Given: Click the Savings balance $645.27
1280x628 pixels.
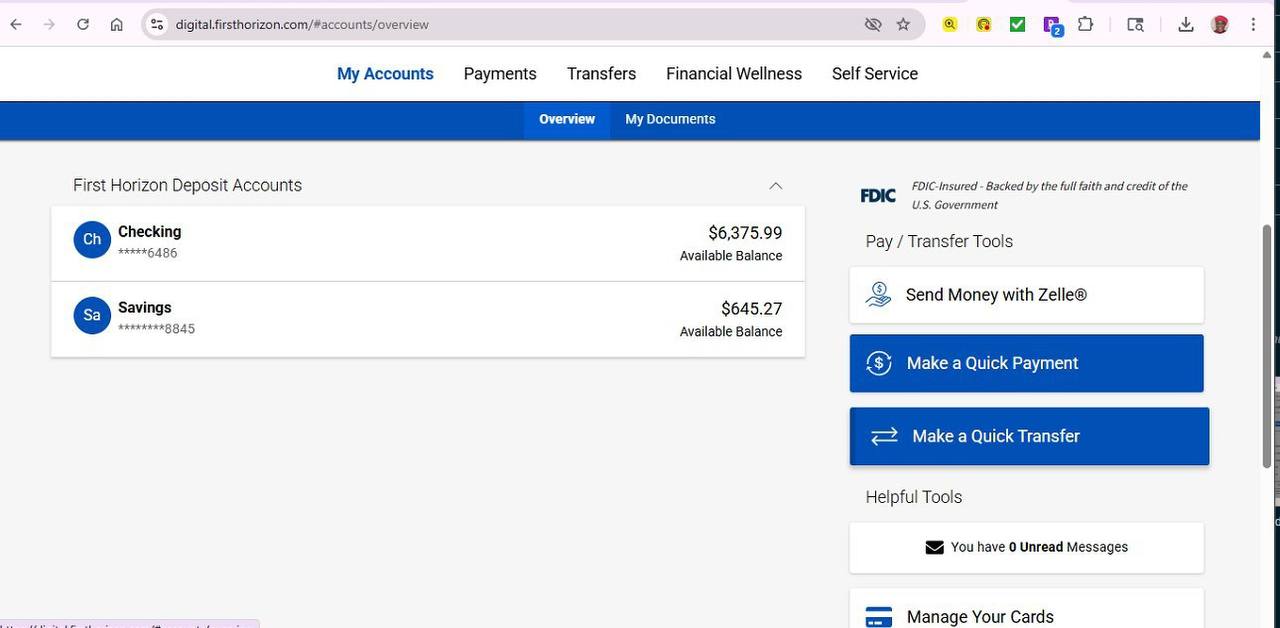Looking at the screenshot, I should pos(752,309).
